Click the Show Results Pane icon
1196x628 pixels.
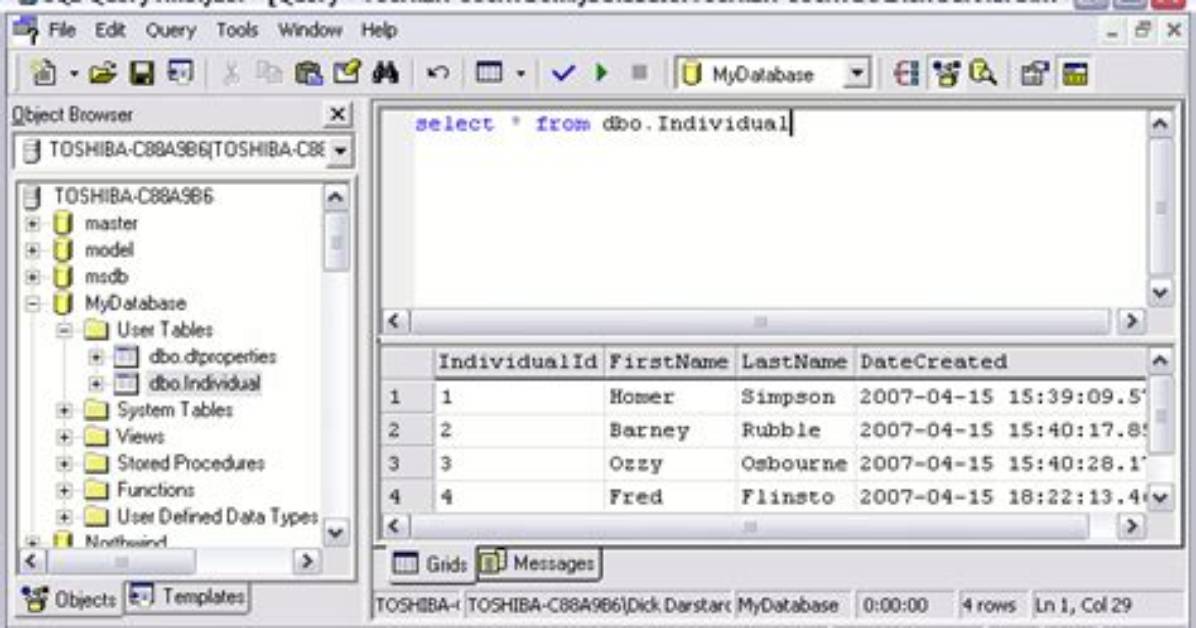pos(1075,74)
